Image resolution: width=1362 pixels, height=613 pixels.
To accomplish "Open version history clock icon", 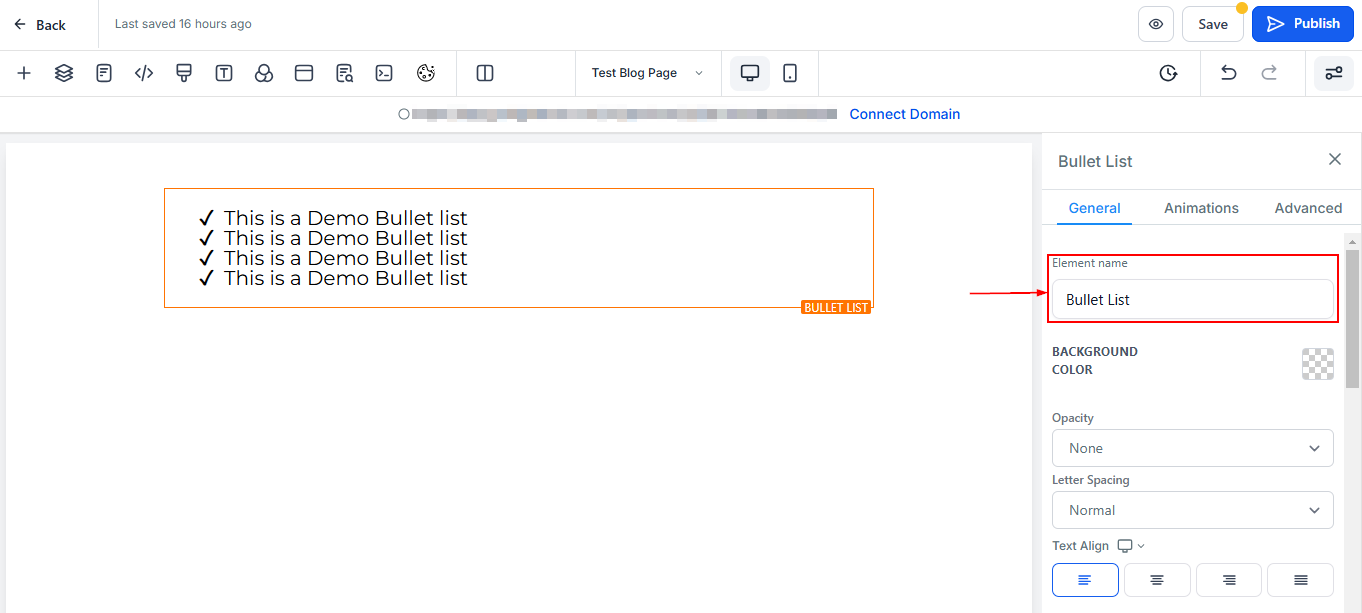I will [1168, 73].
